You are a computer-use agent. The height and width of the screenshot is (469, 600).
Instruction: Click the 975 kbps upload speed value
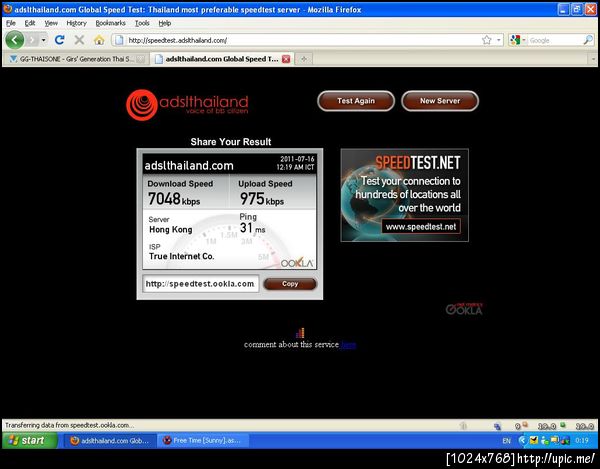click(262, 199)
